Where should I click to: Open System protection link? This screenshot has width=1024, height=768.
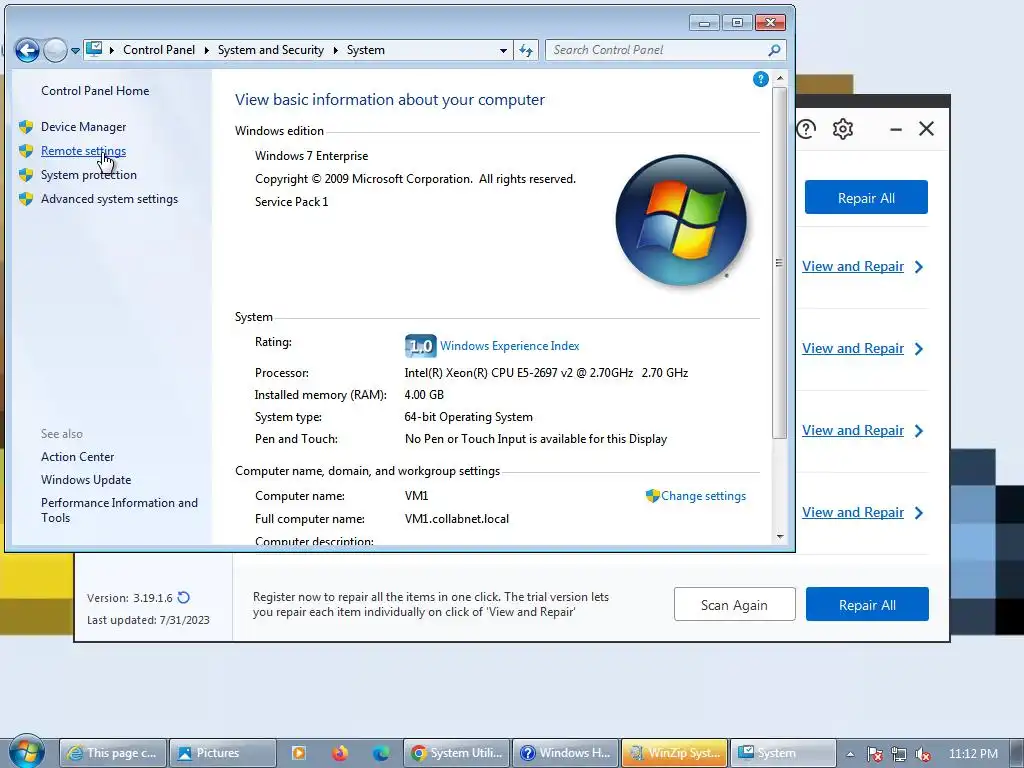pyautogui.click(x=89, y=174)
